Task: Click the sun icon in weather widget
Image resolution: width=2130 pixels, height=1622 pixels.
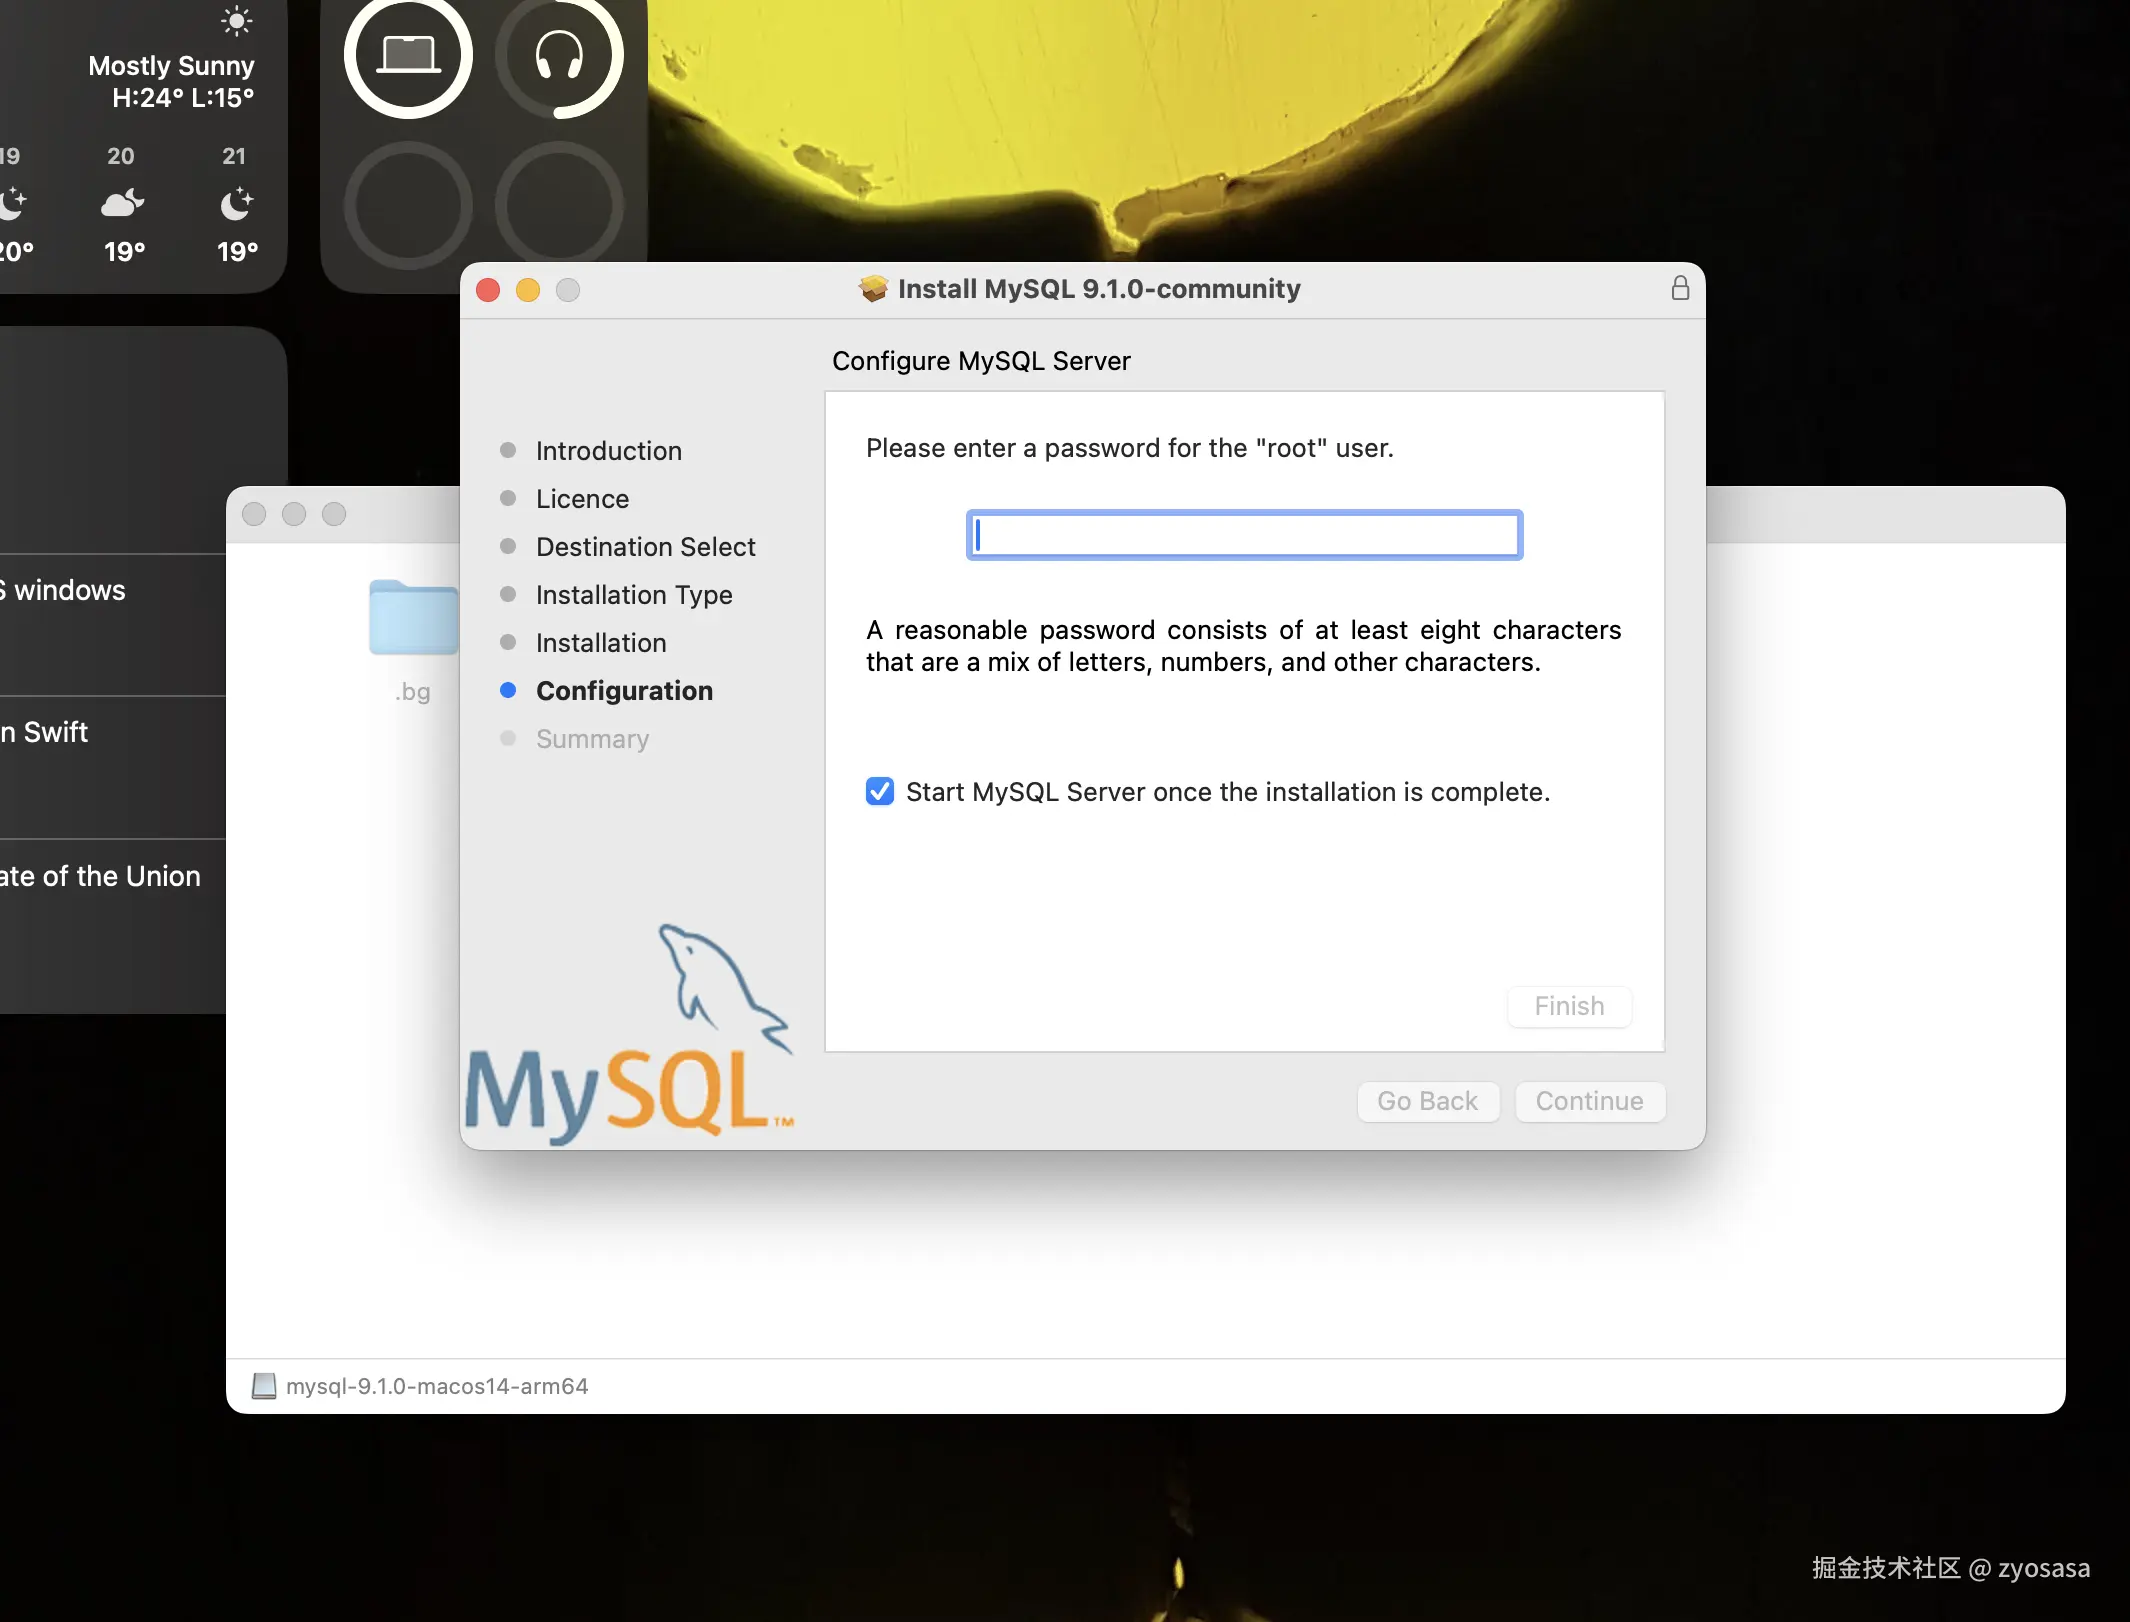Action: [x=236, y=21]
